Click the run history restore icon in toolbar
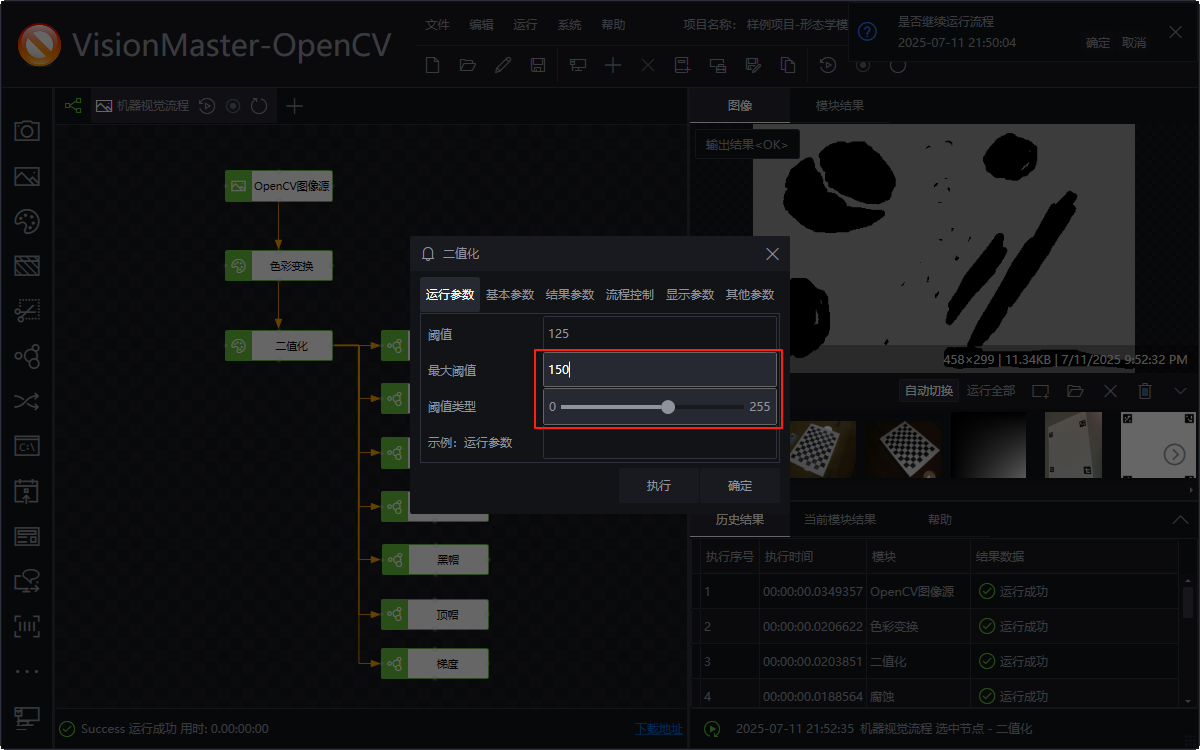Viewport: 1200px width, 750px height. [828, 64]
